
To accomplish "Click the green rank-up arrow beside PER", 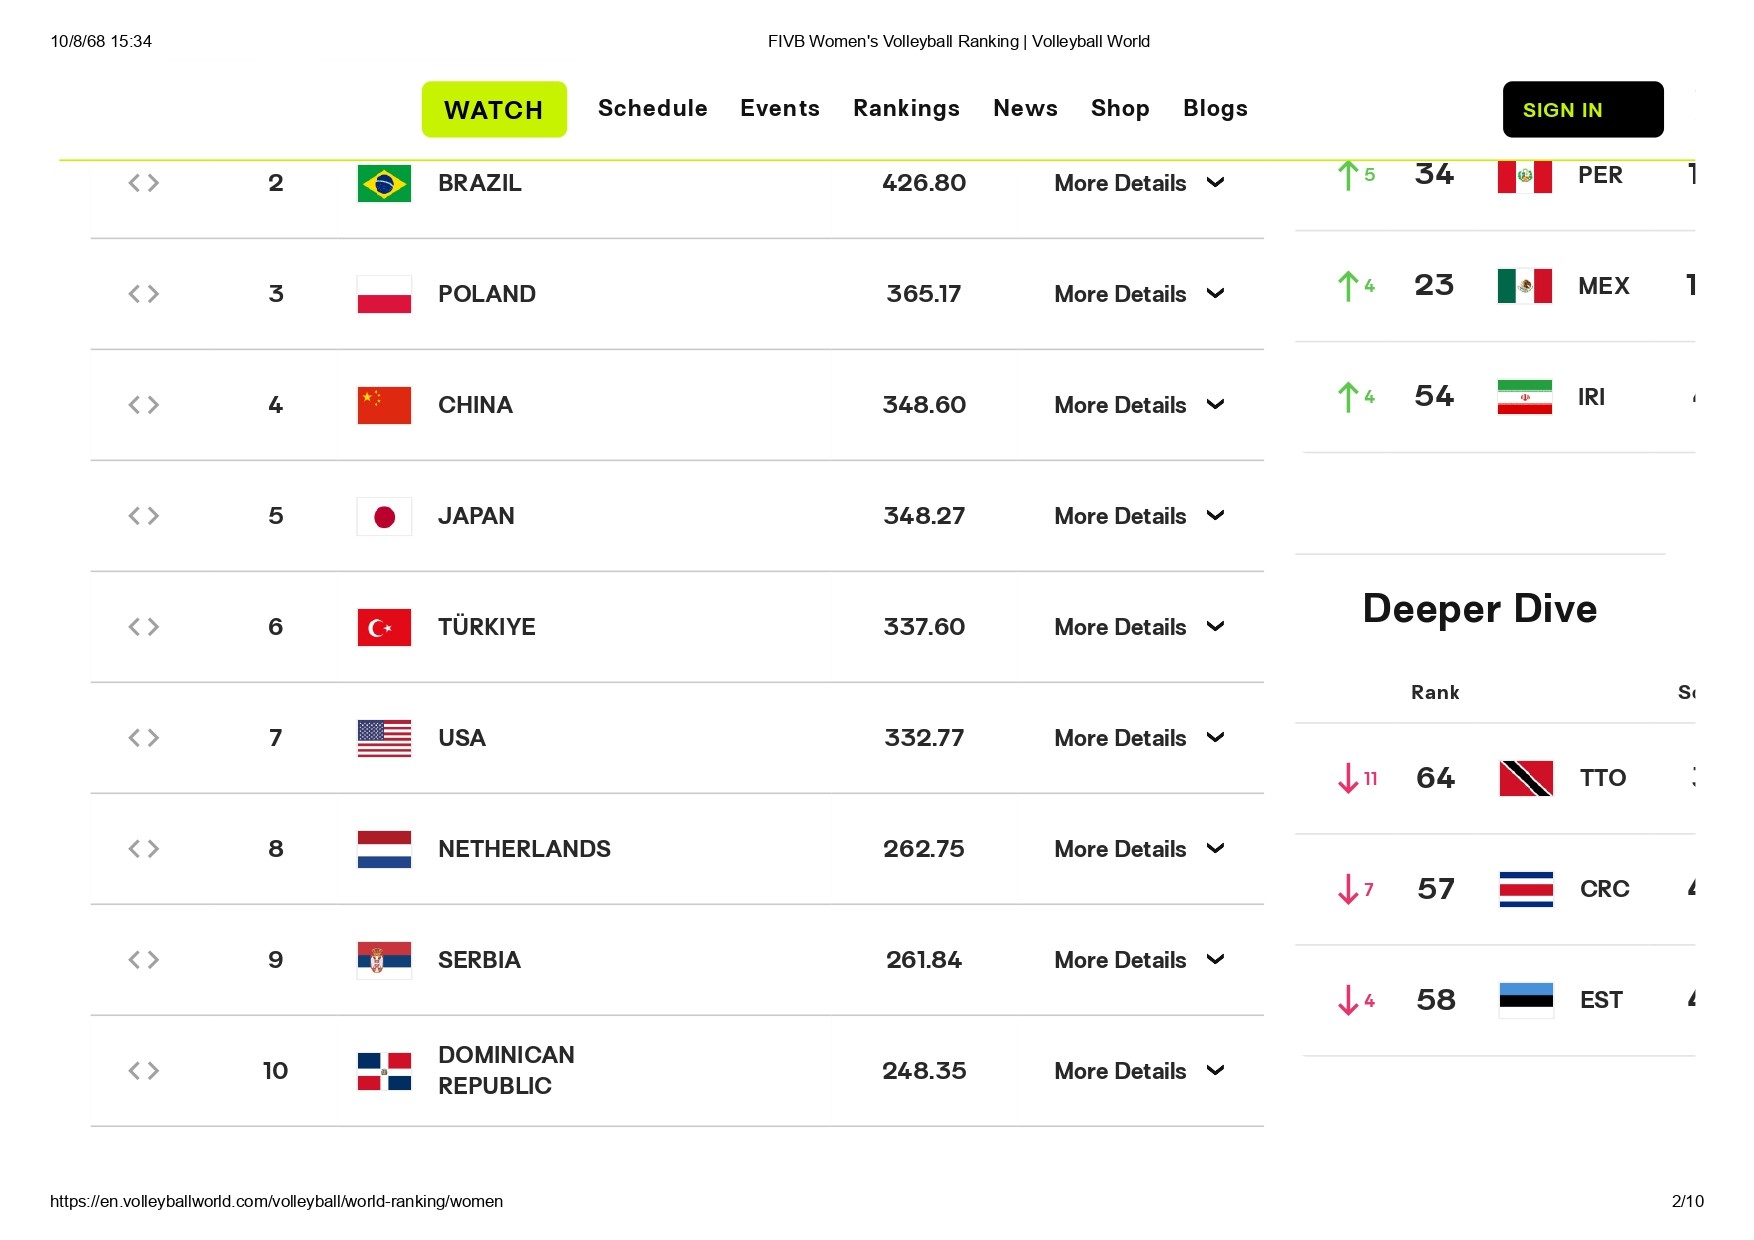I will [1352, 174].
